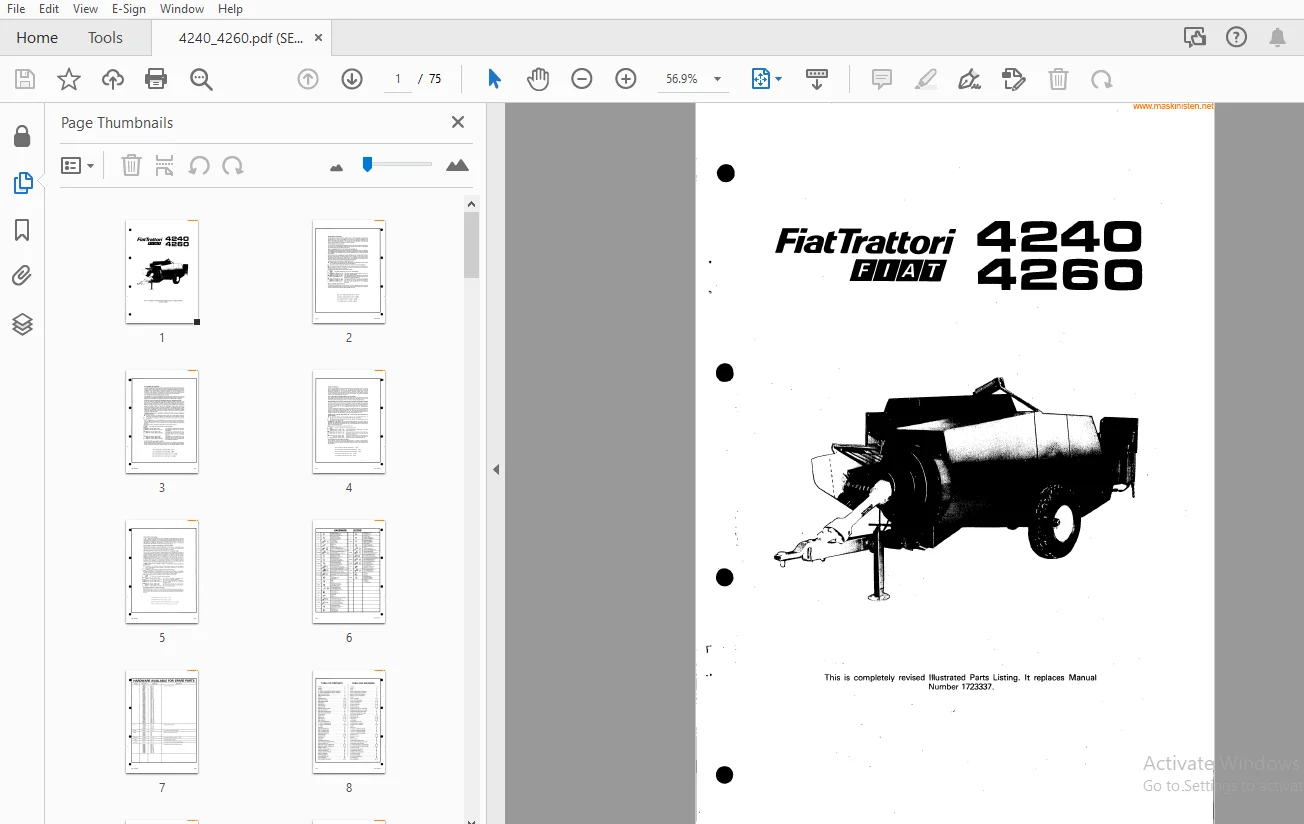This screenshot has height=824, width=1304.
Task: Select the 4240_4260.pdf document tab
Action: coord(240,38)
